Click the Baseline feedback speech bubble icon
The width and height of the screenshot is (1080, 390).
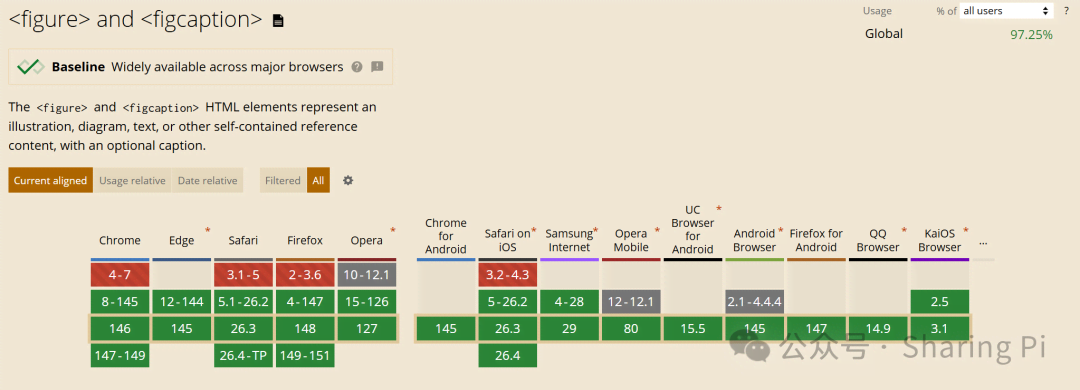[x=377, y=67]
